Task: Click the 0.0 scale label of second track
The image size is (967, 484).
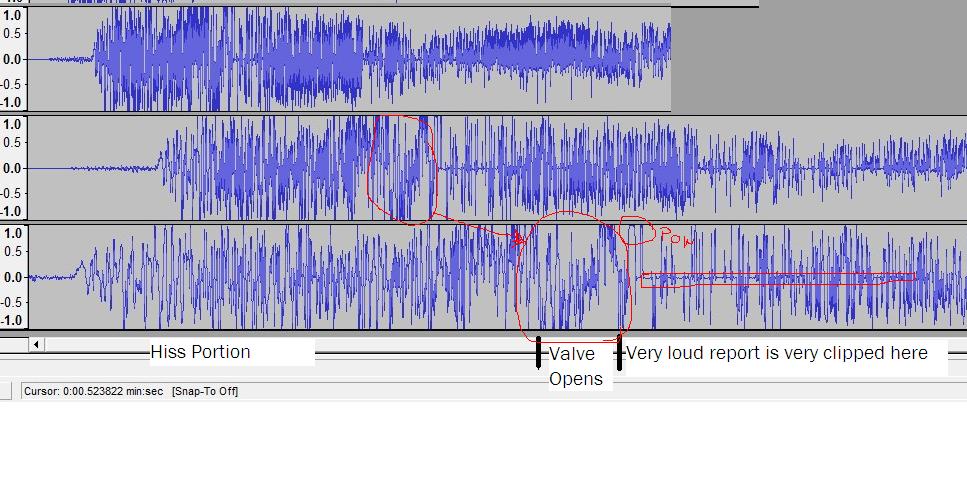Action: click(x=13, y=168)
